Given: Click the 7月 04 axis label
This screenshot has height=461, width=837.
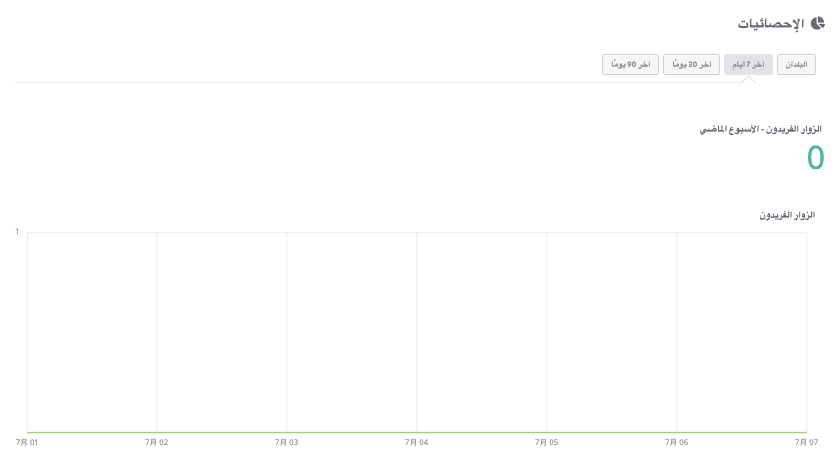Looking at the screenshot, I should tap(416, 442).
